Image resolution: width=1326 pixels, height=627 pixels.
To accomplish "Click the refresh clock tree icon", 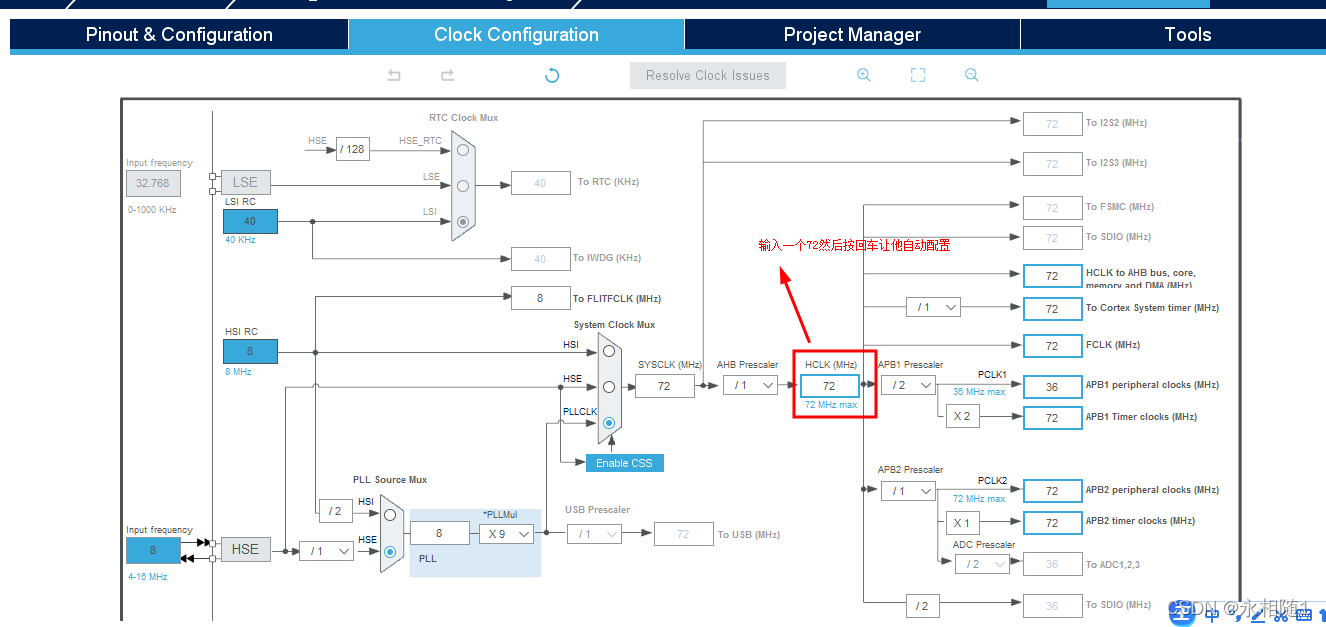I will [x=552, y=75].
